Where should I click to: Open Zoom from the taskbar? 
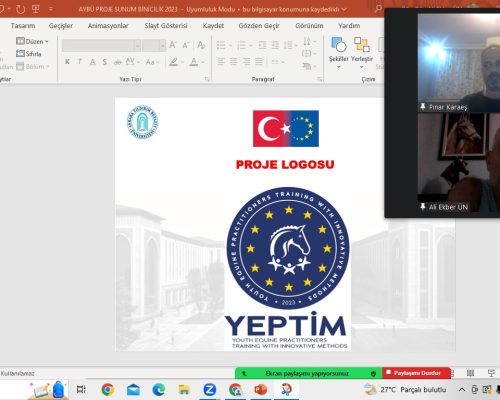tap(210, 389)
